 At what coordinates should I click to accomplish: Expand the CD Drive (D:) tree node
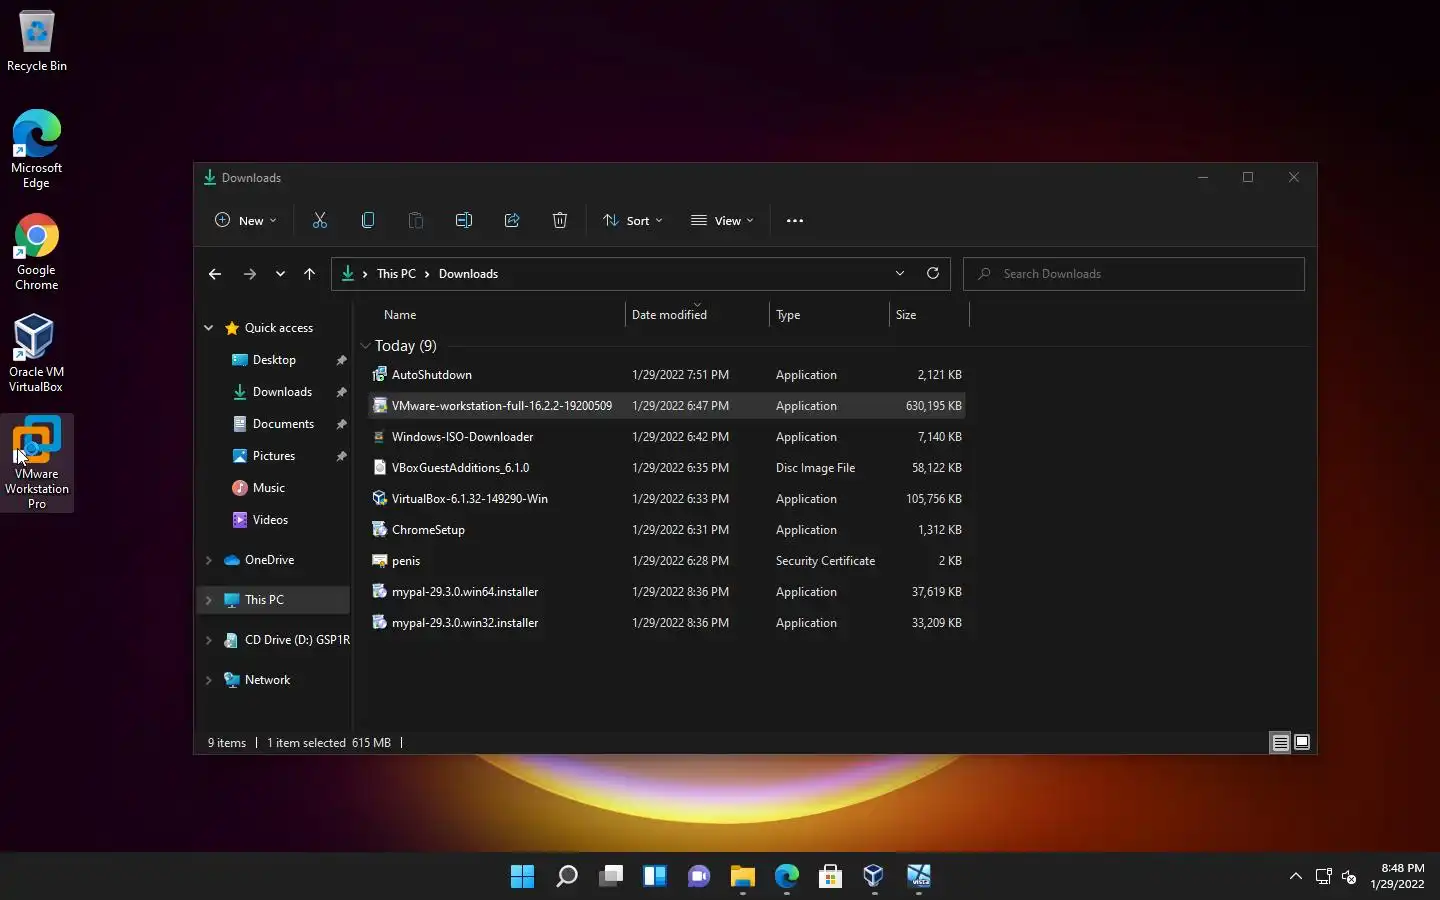coord(209,640)
